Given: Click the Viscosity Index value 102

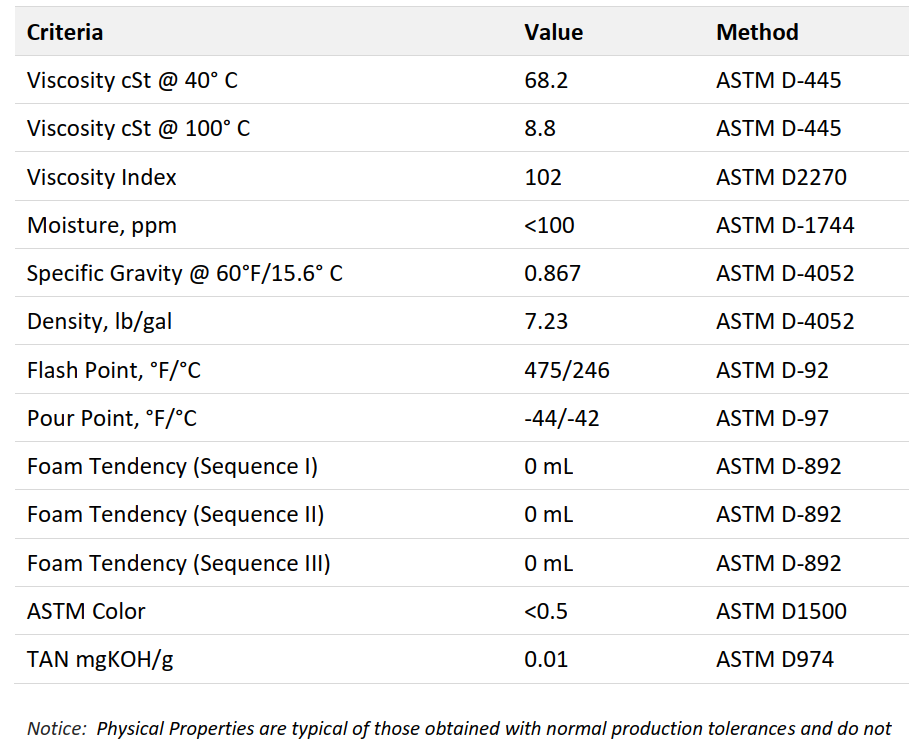Looking at the screenshot, I should coord(543,177).
